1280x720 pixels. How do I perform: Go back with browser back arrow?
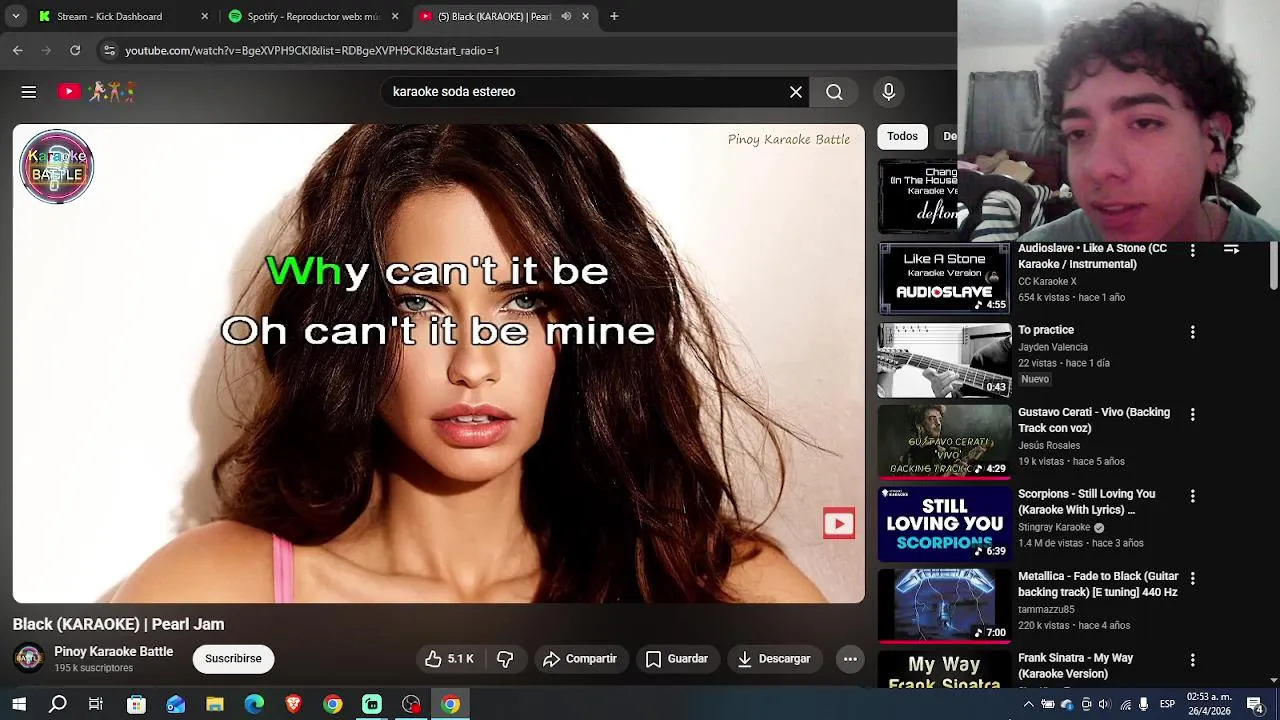[x=18, y=50]
